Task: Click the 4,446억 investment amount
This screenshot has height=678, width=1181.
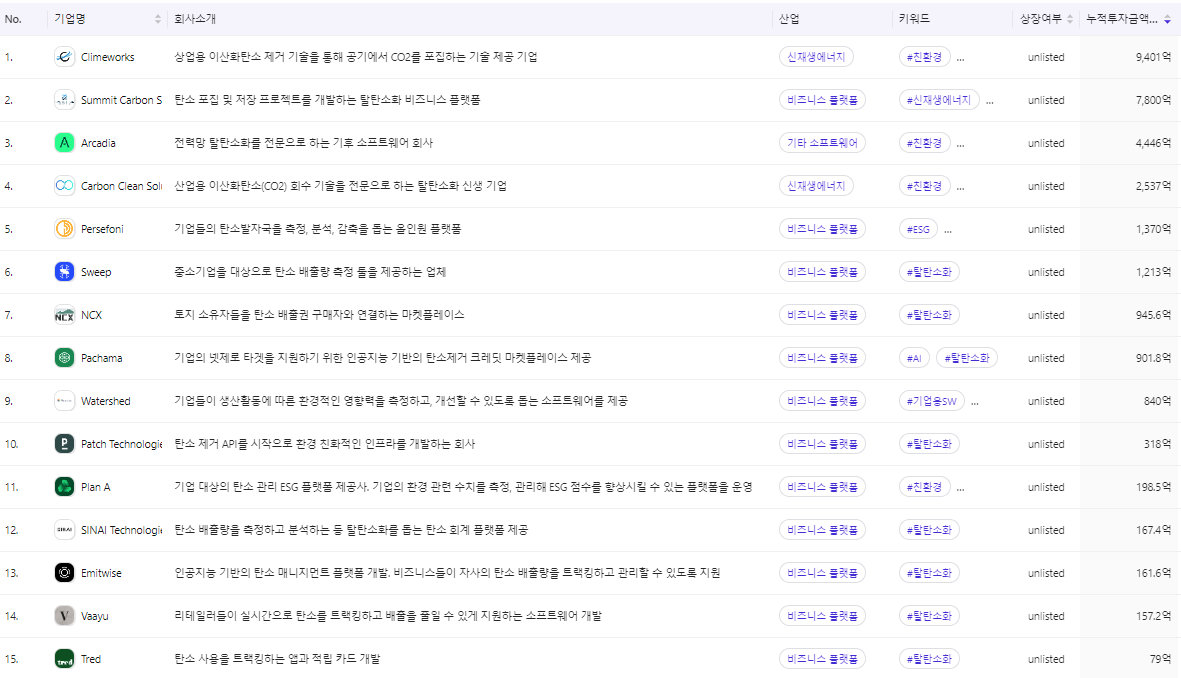Action: click(1153, 143)
